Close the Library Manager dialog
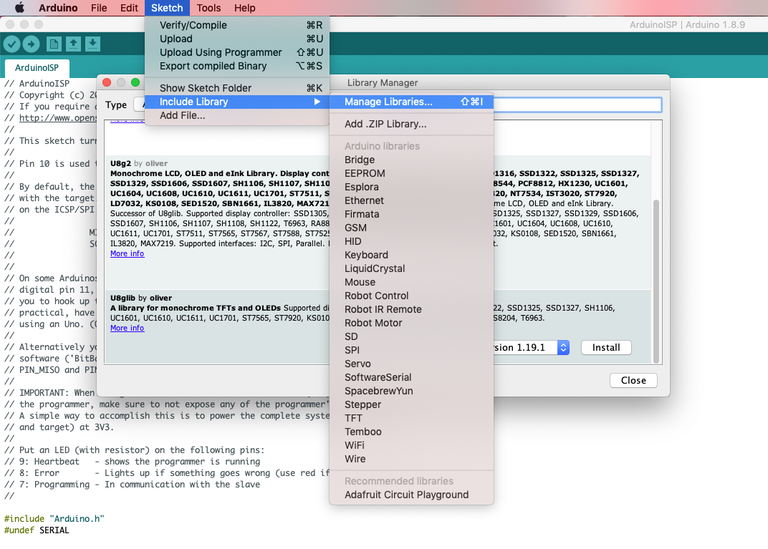This screenshot has width=768, height=549. click(632, 380)
